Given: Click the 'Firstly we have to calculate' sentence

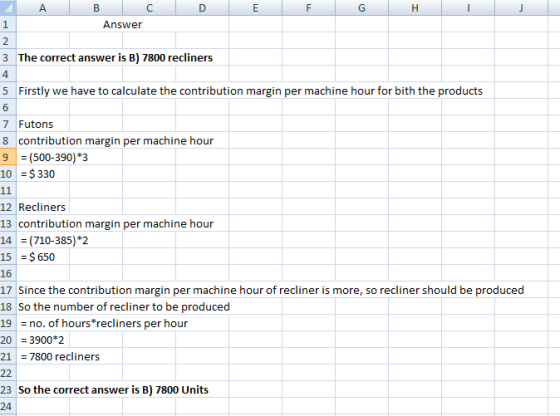Looking at the screenshot, I should pyautogui.click(x=250, y=91).
